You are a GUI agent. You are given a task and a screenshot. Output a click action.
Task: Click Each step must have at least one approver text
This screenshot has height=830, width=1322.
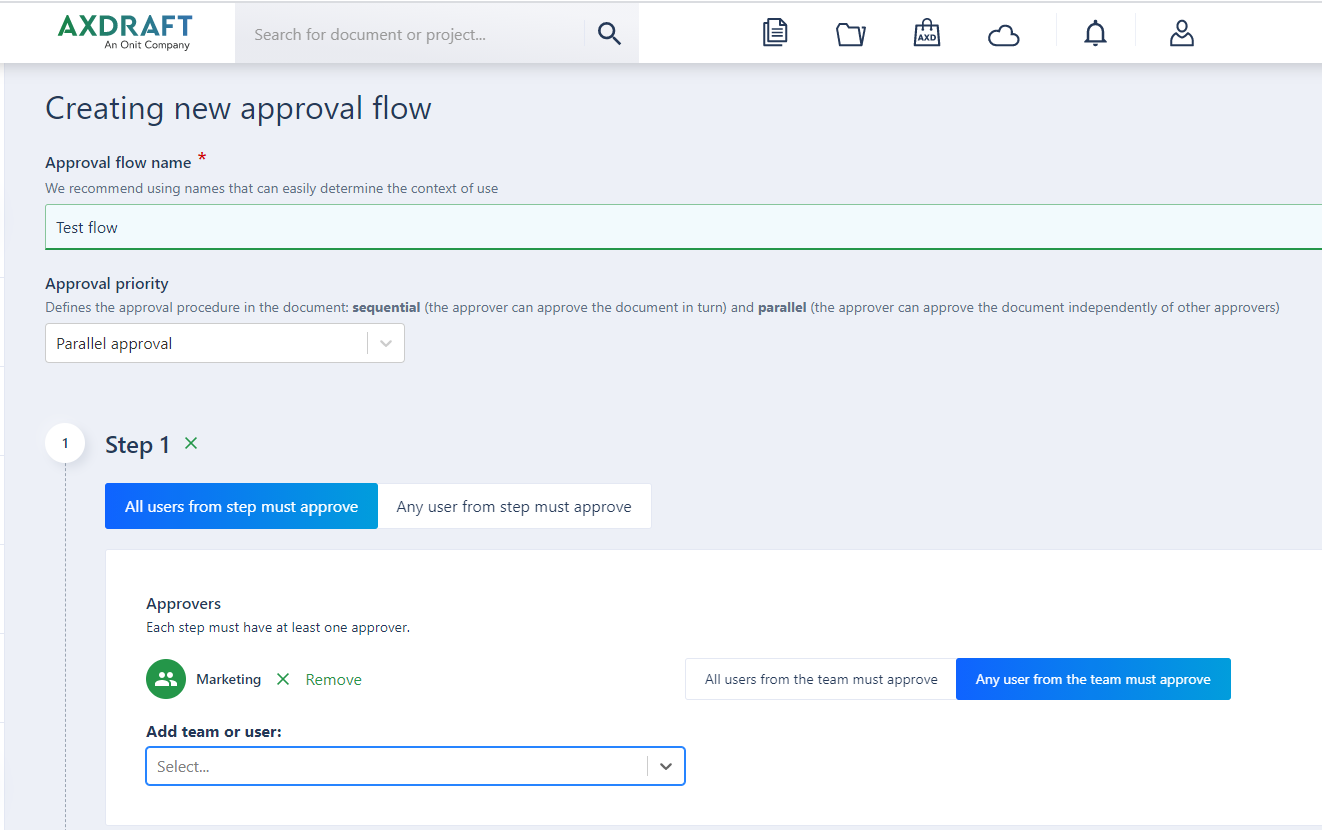pos(278,628)
